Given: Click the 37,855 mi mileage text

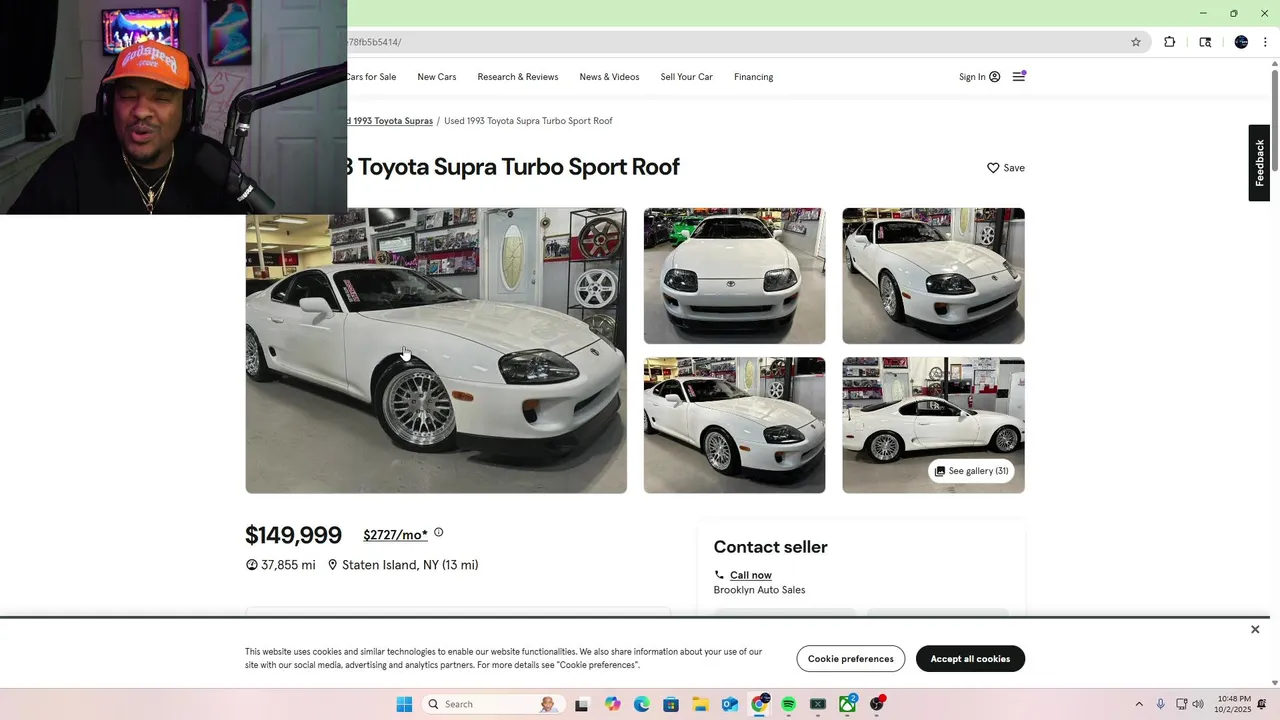Looking at the screenshot, I should 288,565.
